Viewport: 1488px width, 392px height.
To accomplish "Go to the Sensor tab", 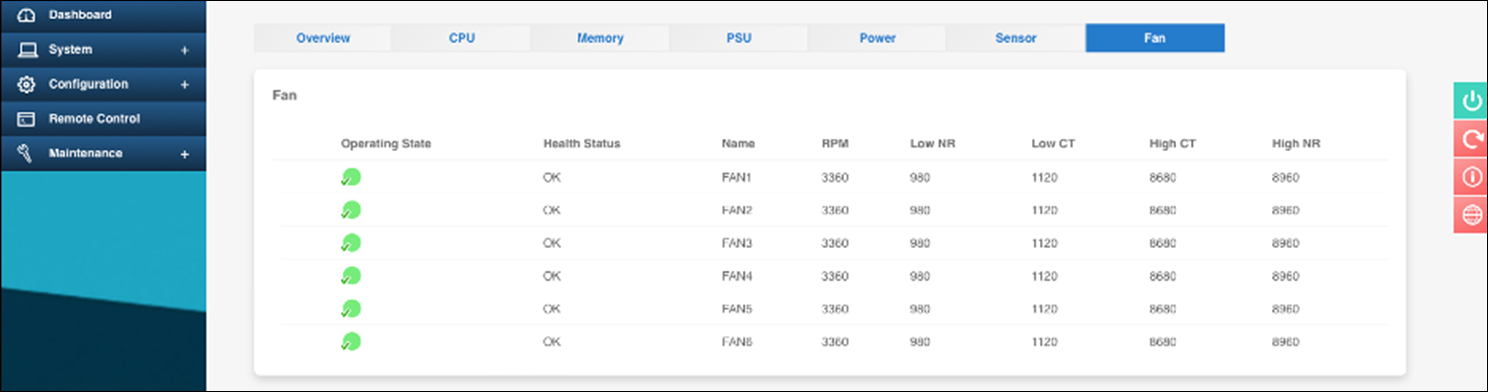I will pyautogui.click(x=1016, y=38).
